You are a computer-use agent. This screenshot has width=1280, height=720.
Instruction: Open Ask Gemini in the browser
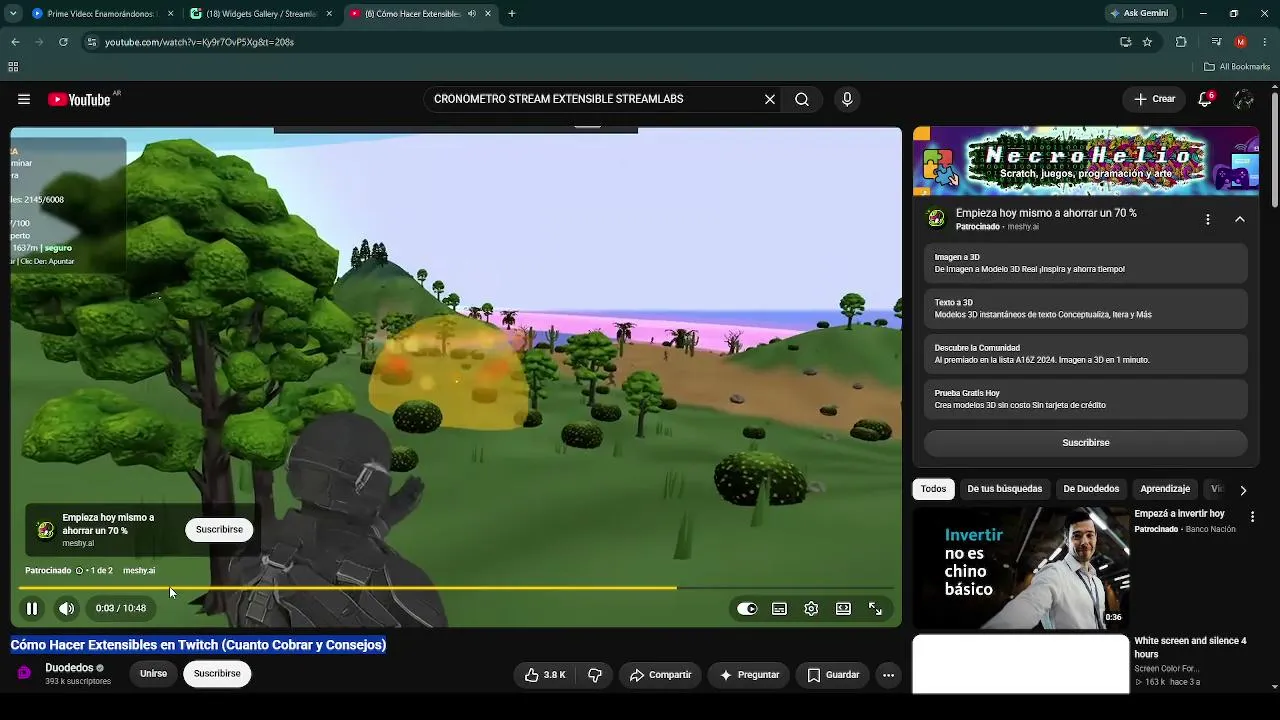(x=1139, y=14)
